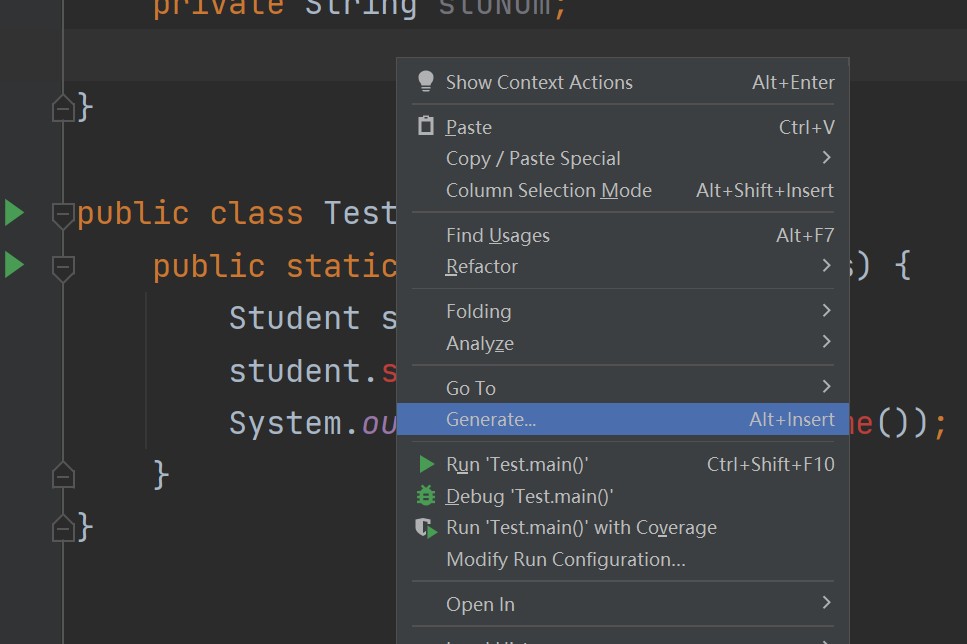Click the Debug 'Test.main()' bug icon
This screenshot has height=644, width=967.
(426, 496)
